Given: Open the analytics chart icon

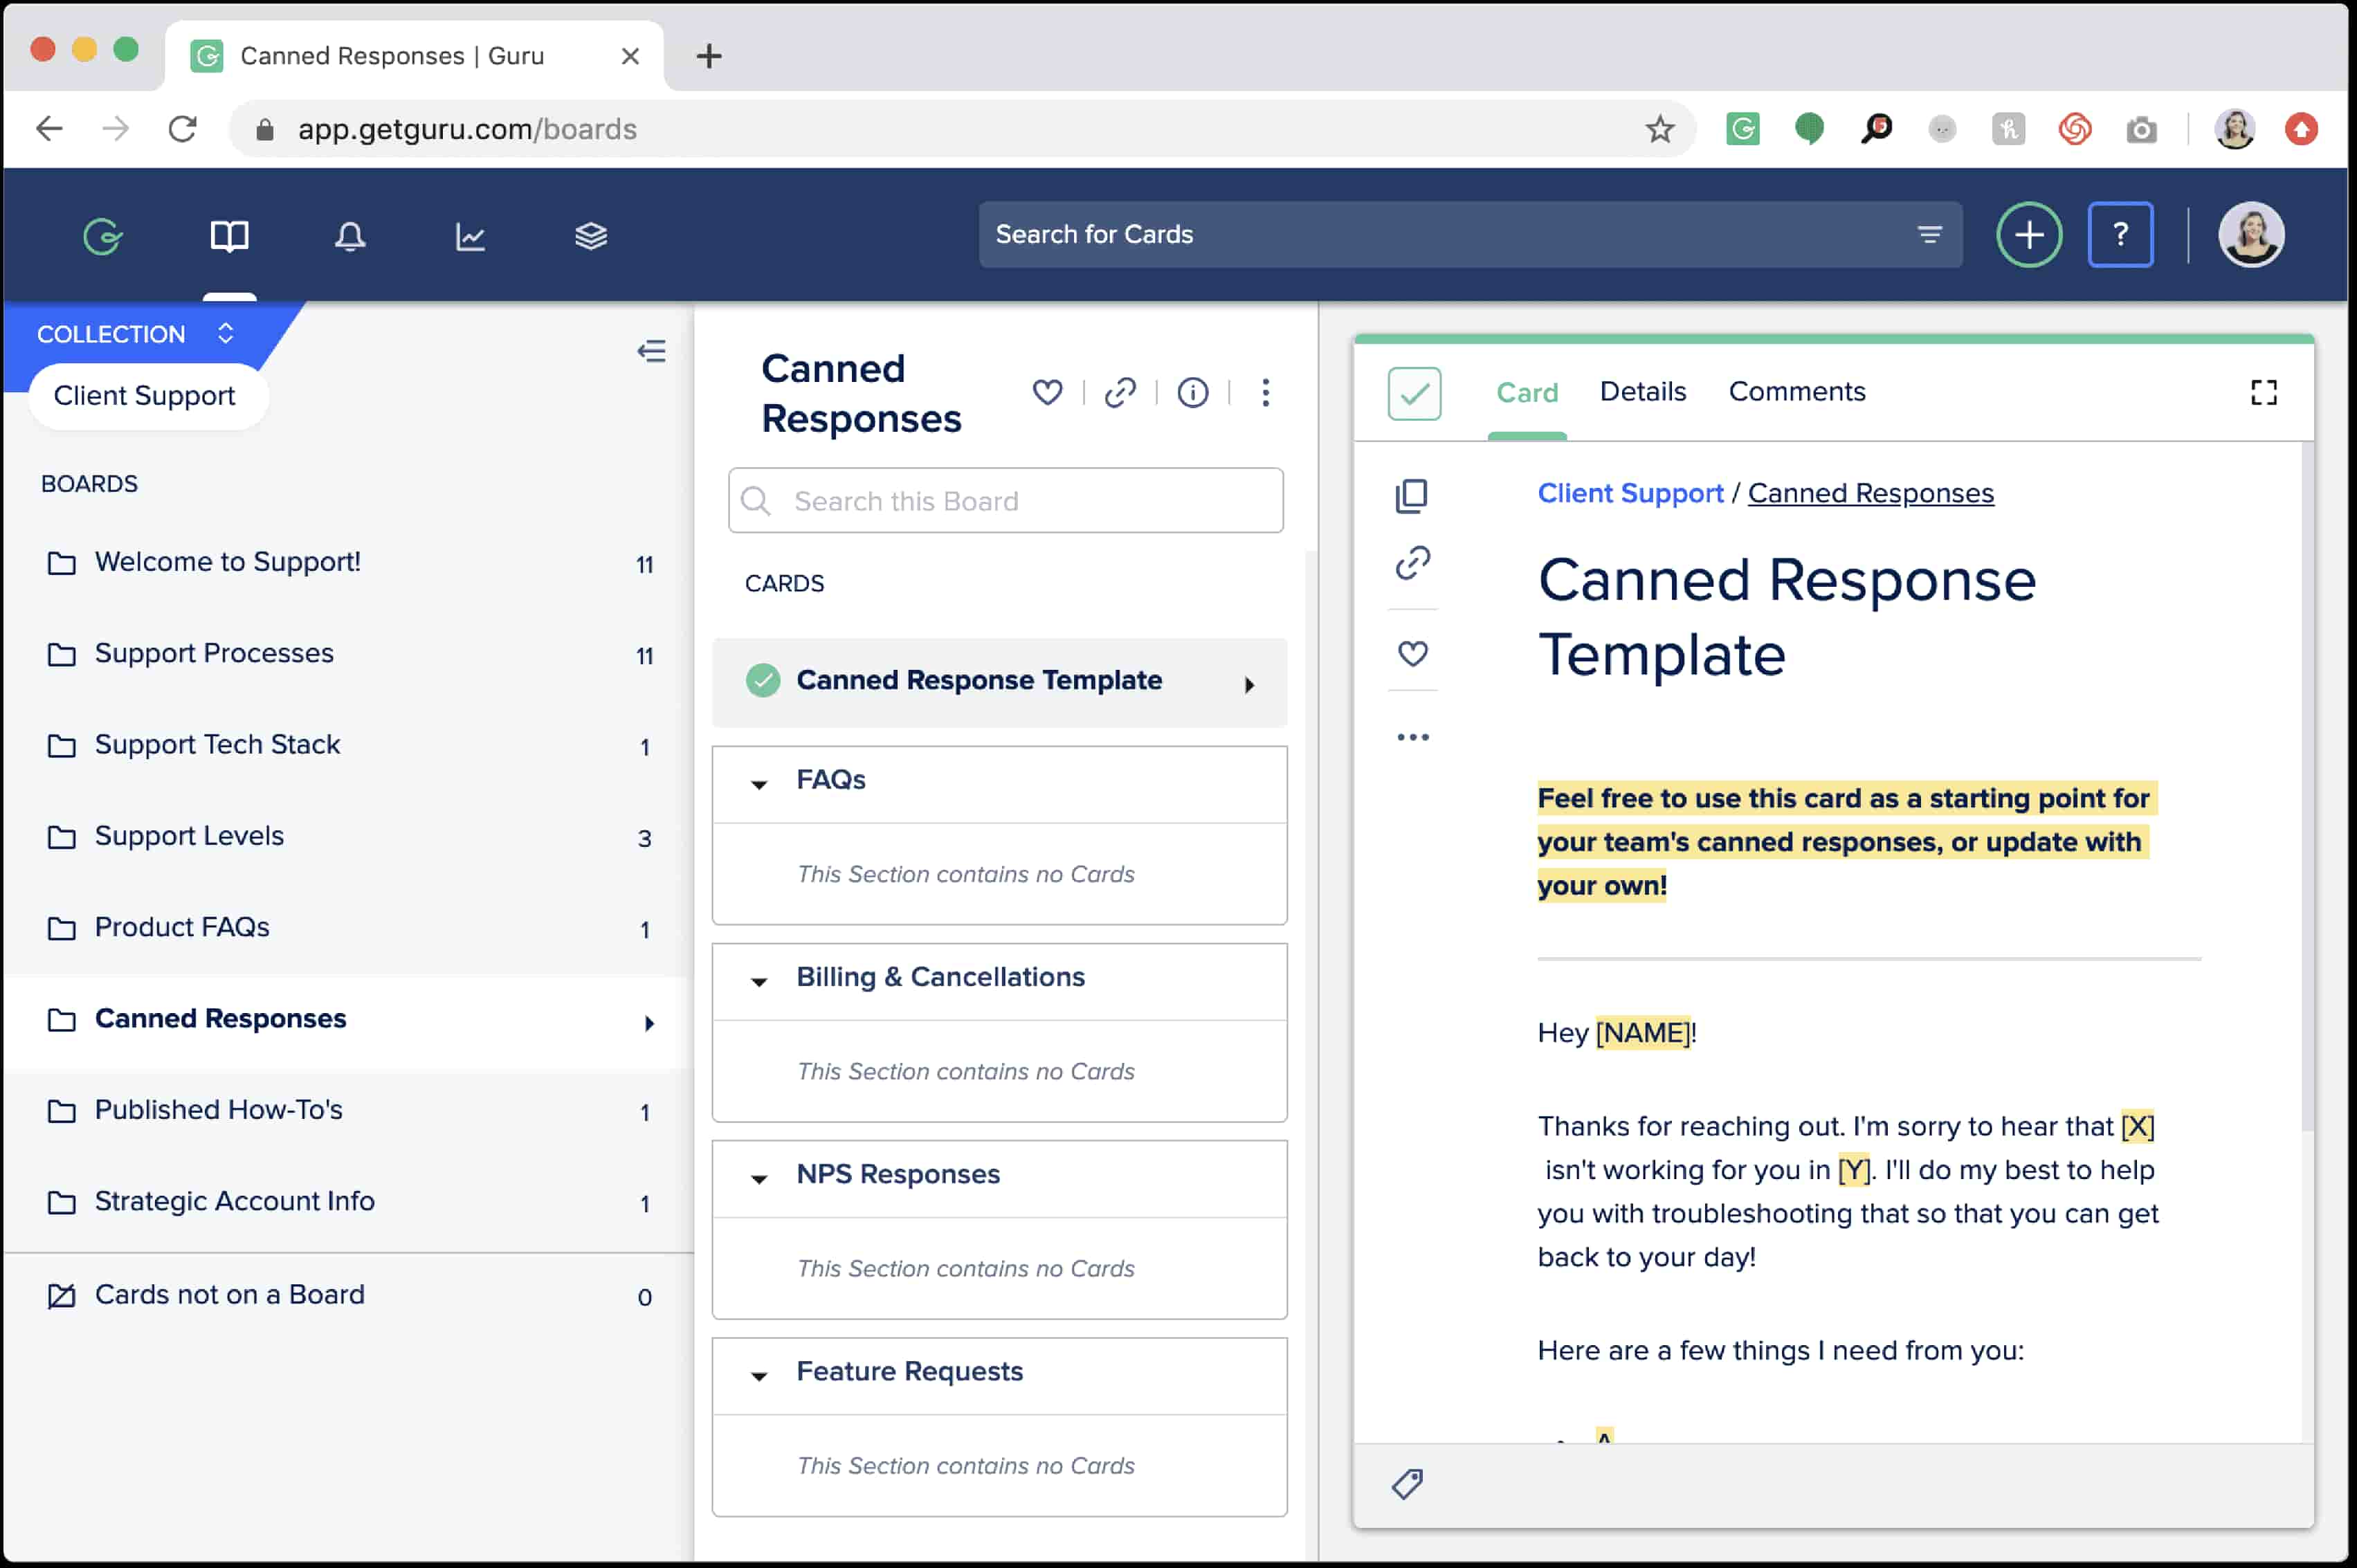Looking at the screenshot, I should pyautogui.click(x=470, y=237).
